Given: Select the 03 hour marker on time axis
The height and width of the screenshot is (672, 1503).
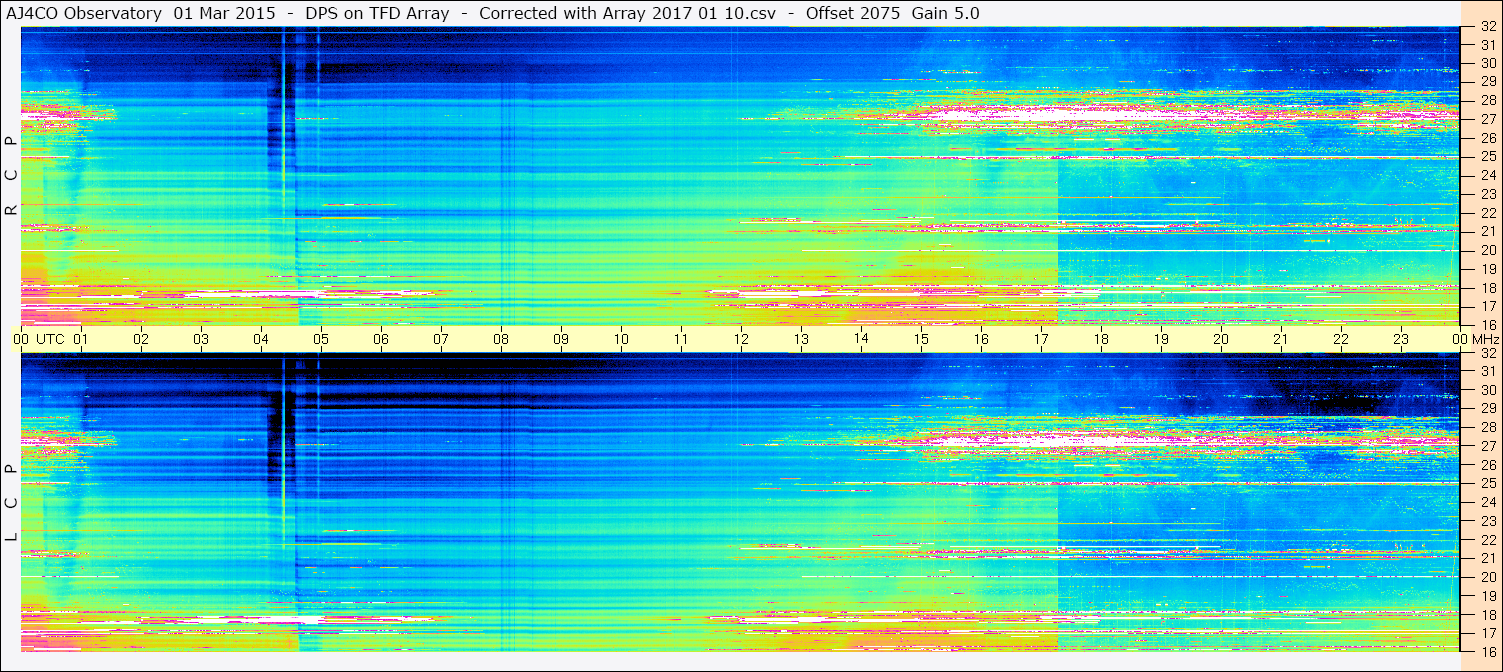Looking at the screenshot, I should [201, 339].
